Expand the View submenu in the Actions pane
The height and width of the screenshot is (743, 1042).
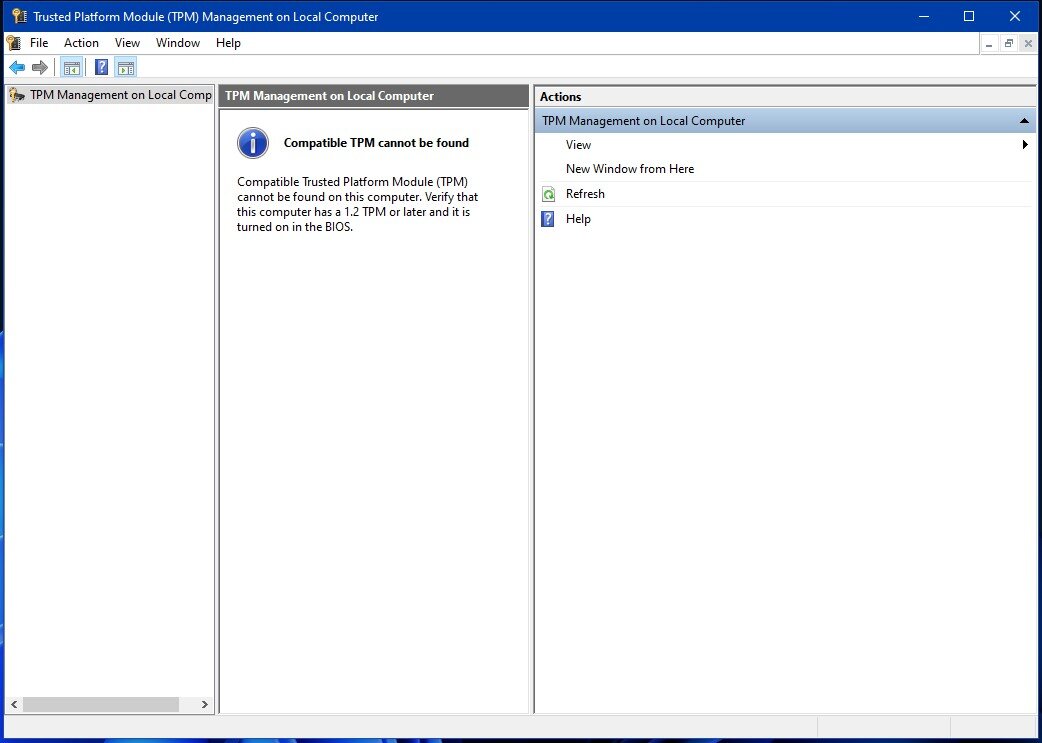[x=1025, y=145]
